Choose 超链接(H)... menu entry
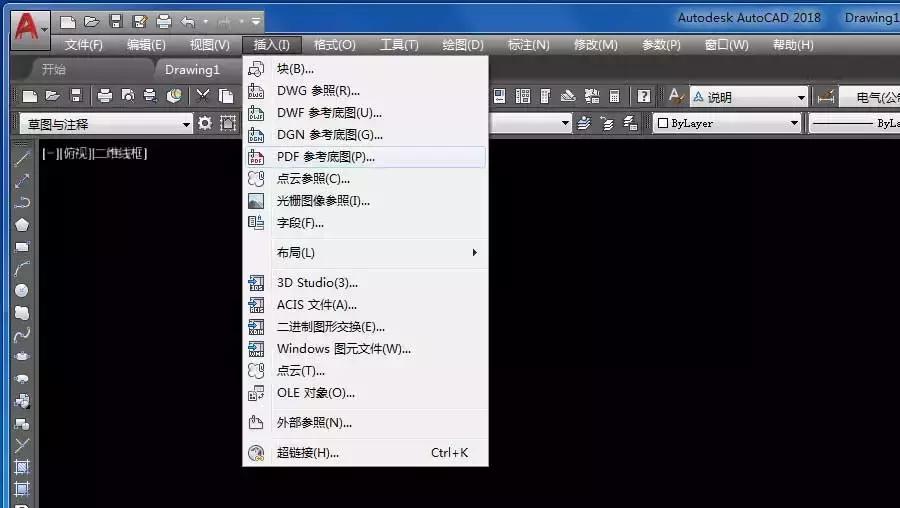This screenshot has width=900, height=508. pos(366,453)
